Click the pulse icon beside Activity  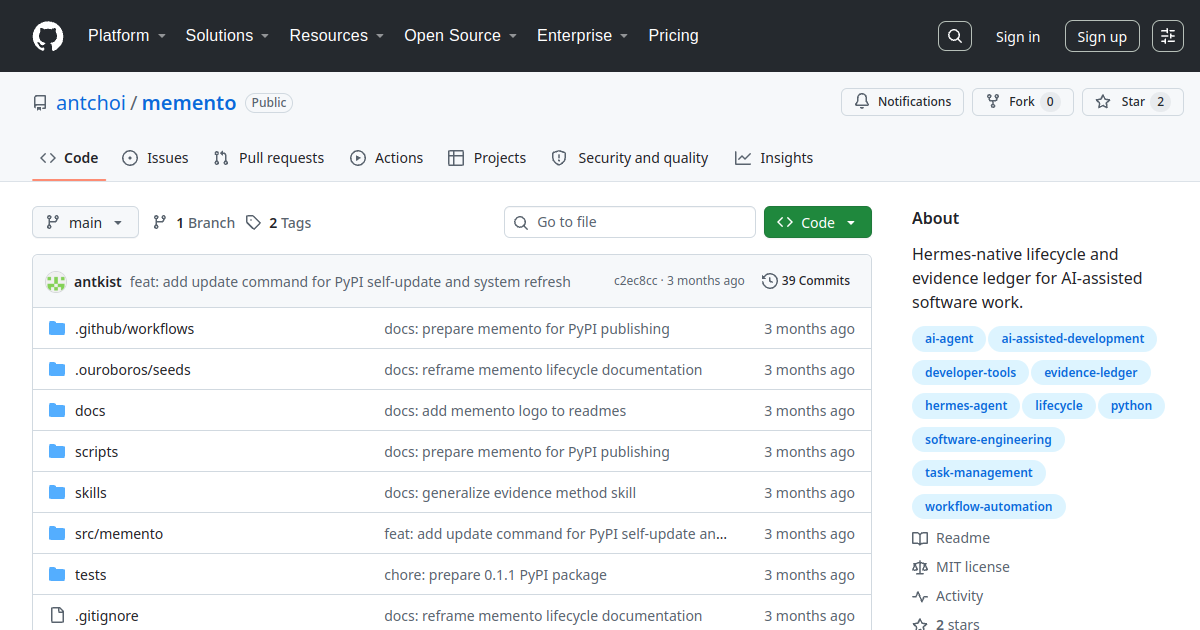click(x=920, y=596)
